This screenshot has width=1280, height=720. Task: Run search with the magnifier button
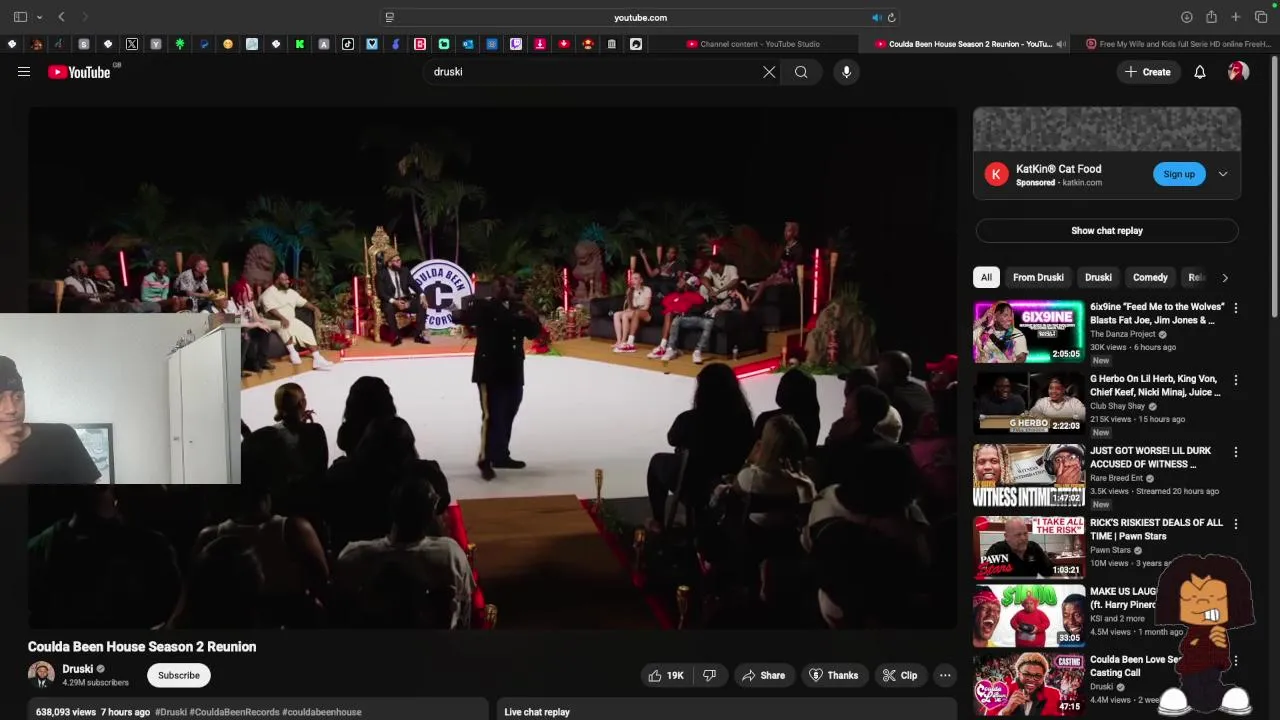coord(801,72)
